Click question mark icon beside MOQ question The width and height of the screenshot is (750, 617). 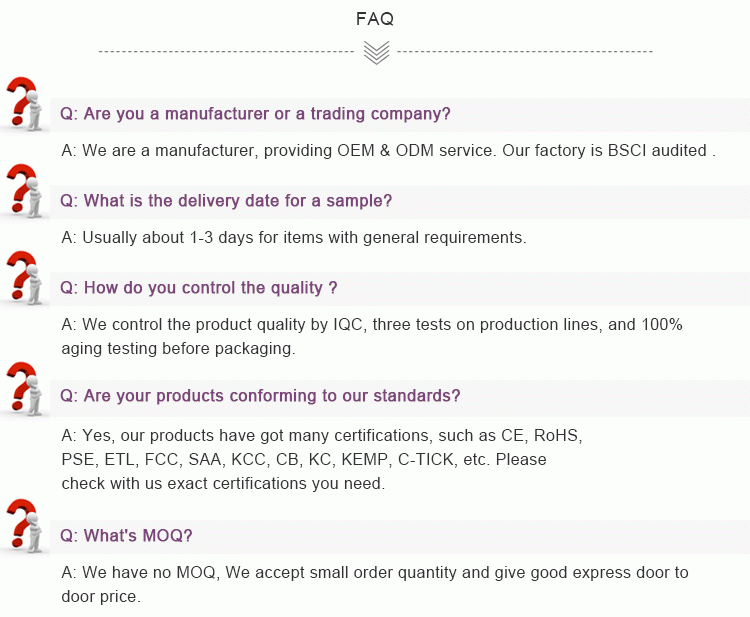[x=24, y=526]
